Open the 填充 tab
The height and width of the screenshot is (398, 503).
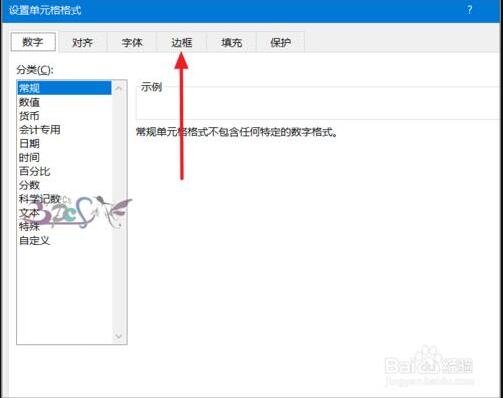[231, 42]
